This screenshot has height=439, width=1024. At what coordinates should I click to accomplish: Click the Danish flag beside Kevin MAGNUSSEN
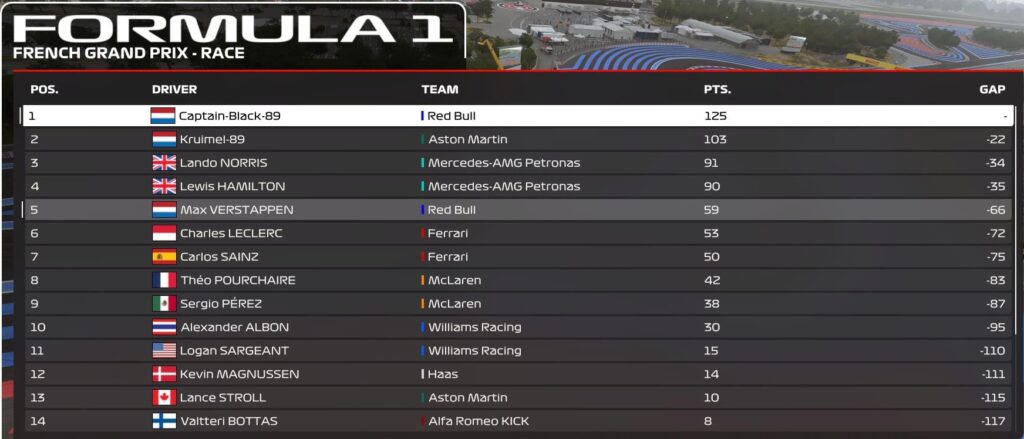pos(163,374)
